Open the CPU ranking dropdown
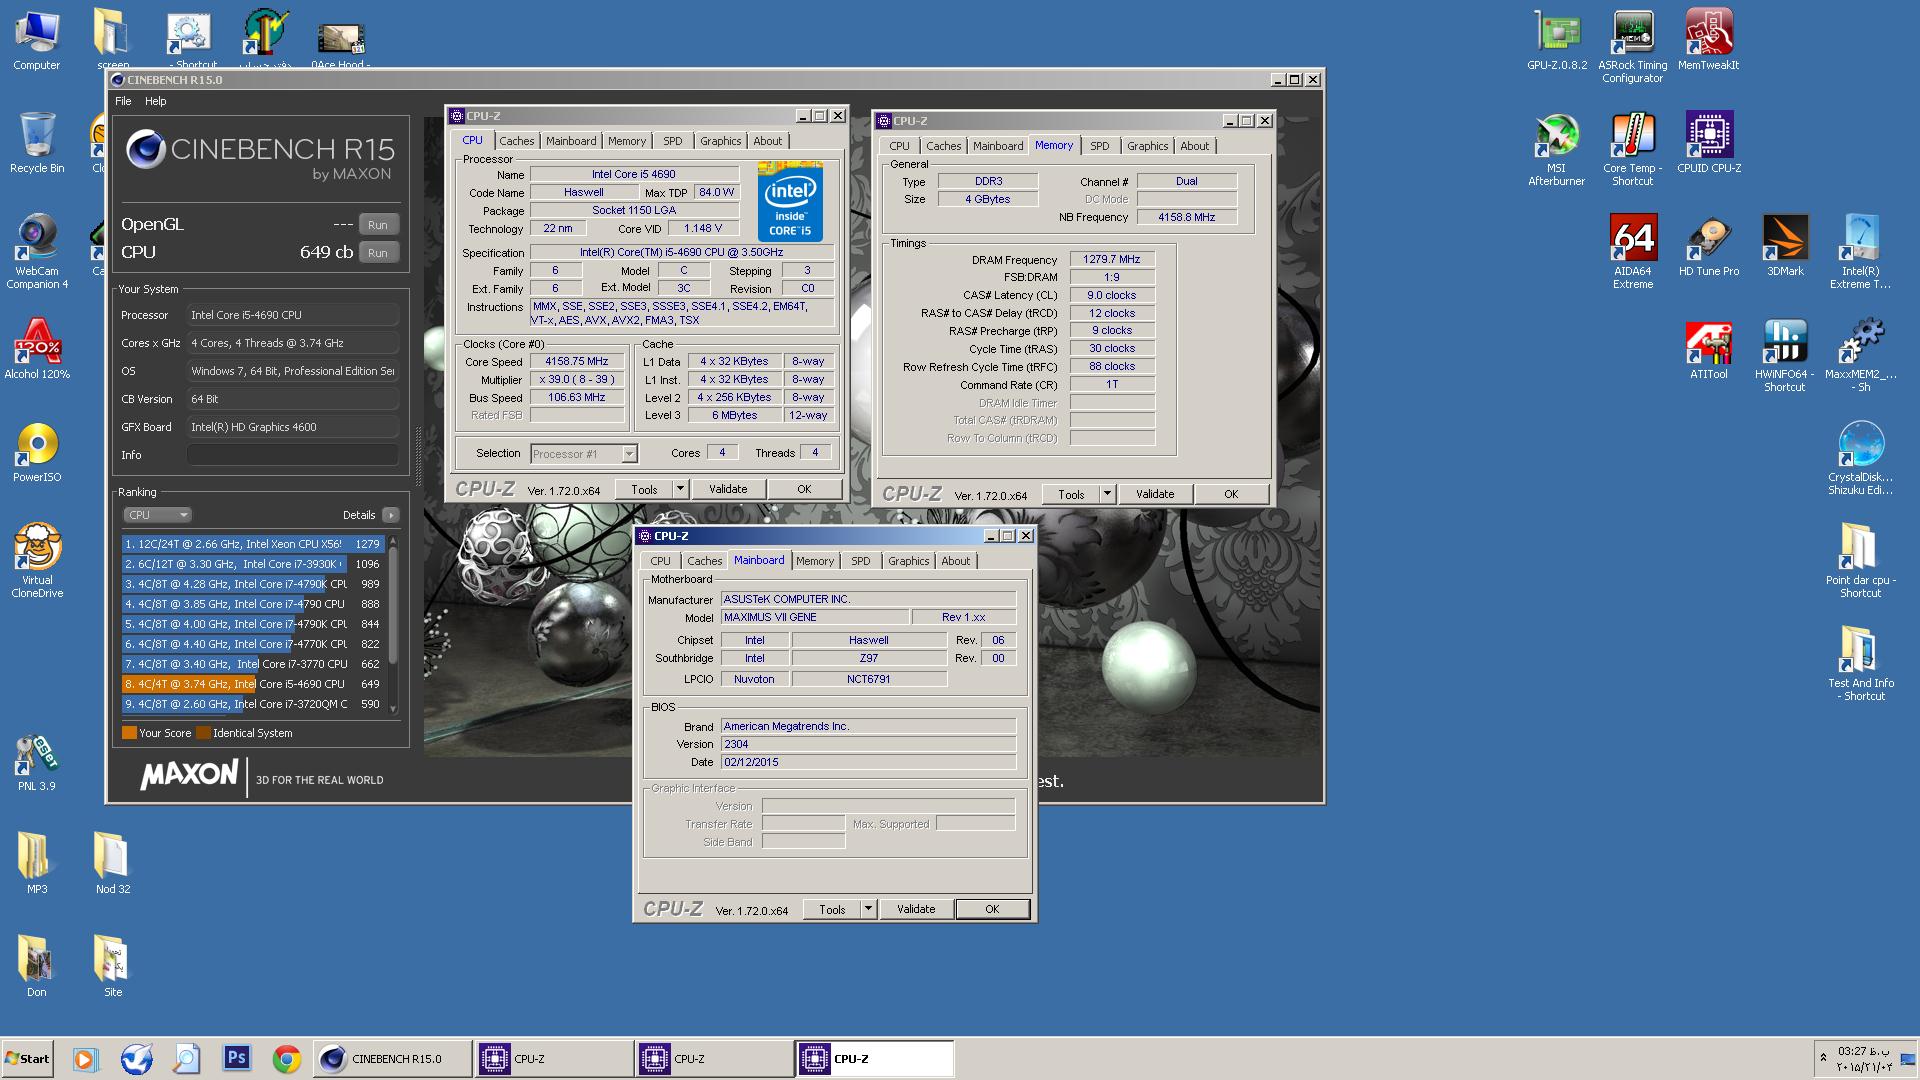The width and height of the screenshot is (1920, 1080). (x=157, y=515)
